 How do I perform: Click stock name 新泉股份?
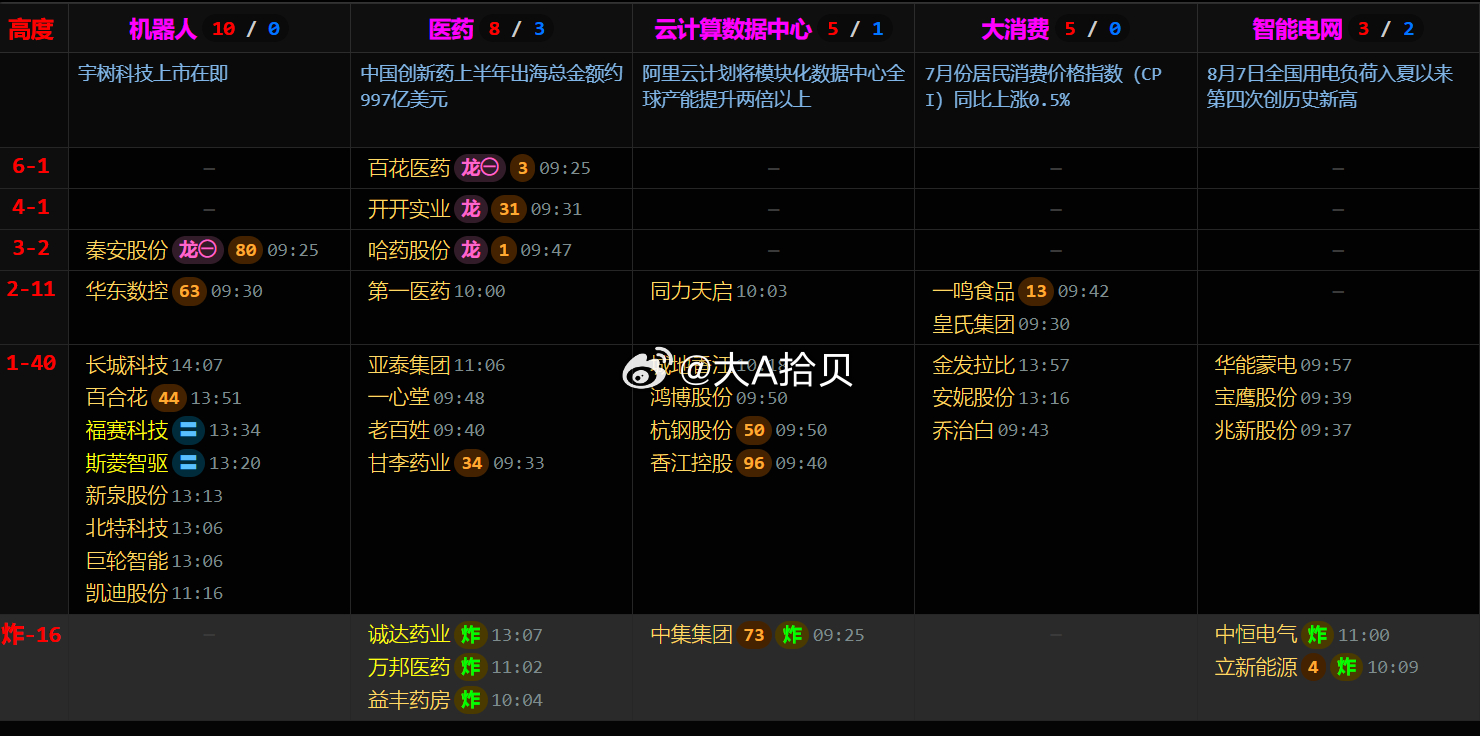[127, 496]
